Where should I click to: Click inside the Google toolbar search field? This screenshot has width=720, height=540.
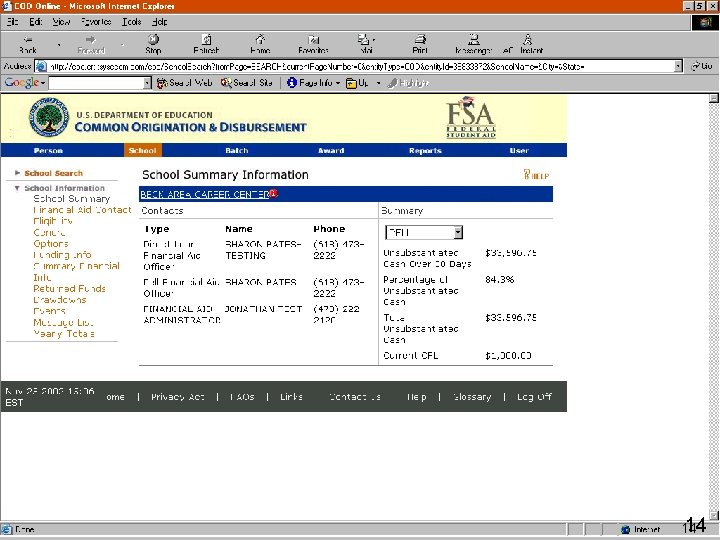(x=96, y=83)
